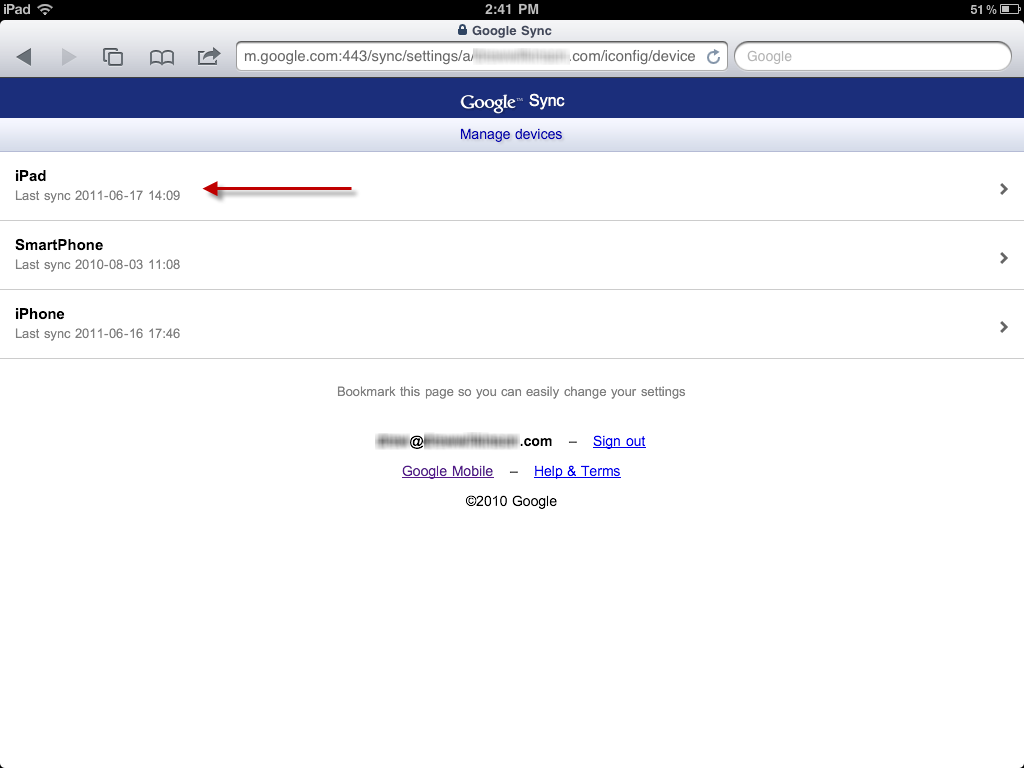Tap the share action icon

pyautogui.click(x=209, y=56)
